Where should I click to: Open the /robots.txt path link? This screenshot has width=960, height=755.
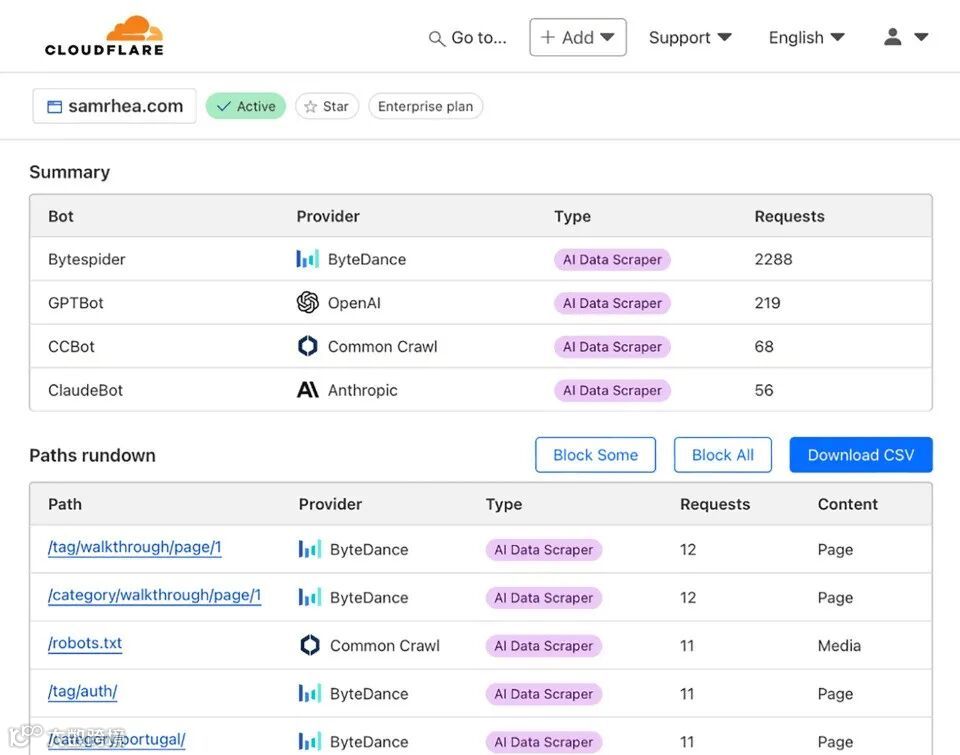[85, 643]
